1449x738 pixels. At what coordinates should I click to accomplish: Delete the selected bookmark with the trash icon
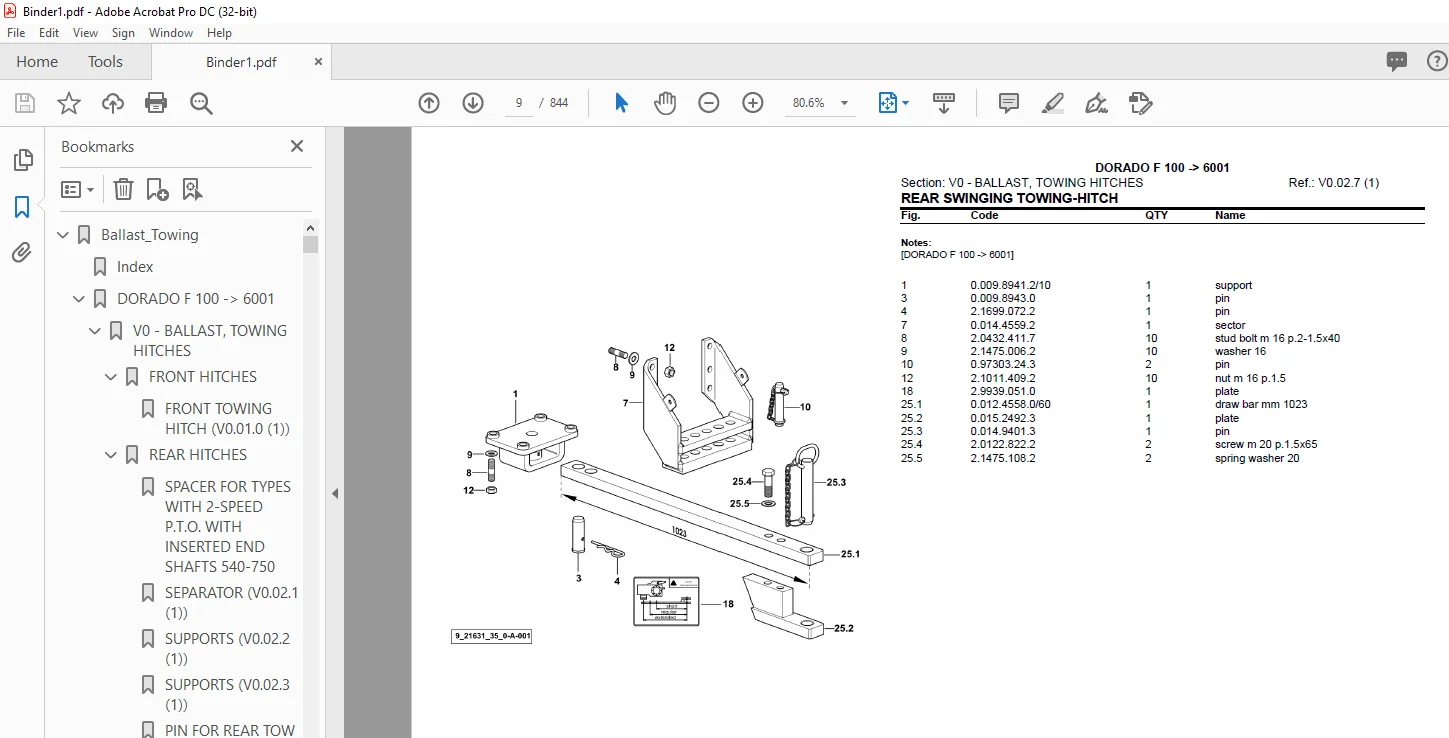click(123, 189)
